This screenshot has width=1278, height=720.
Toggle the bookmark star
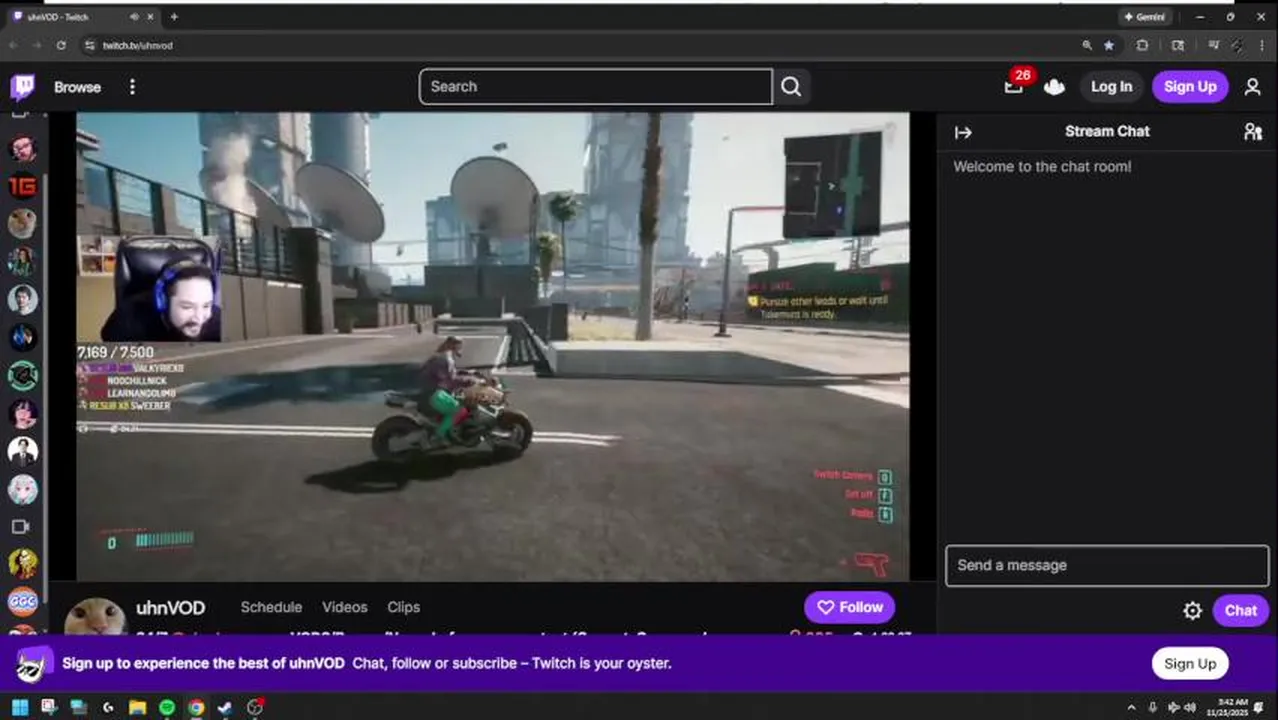[x=1108, y=45]
